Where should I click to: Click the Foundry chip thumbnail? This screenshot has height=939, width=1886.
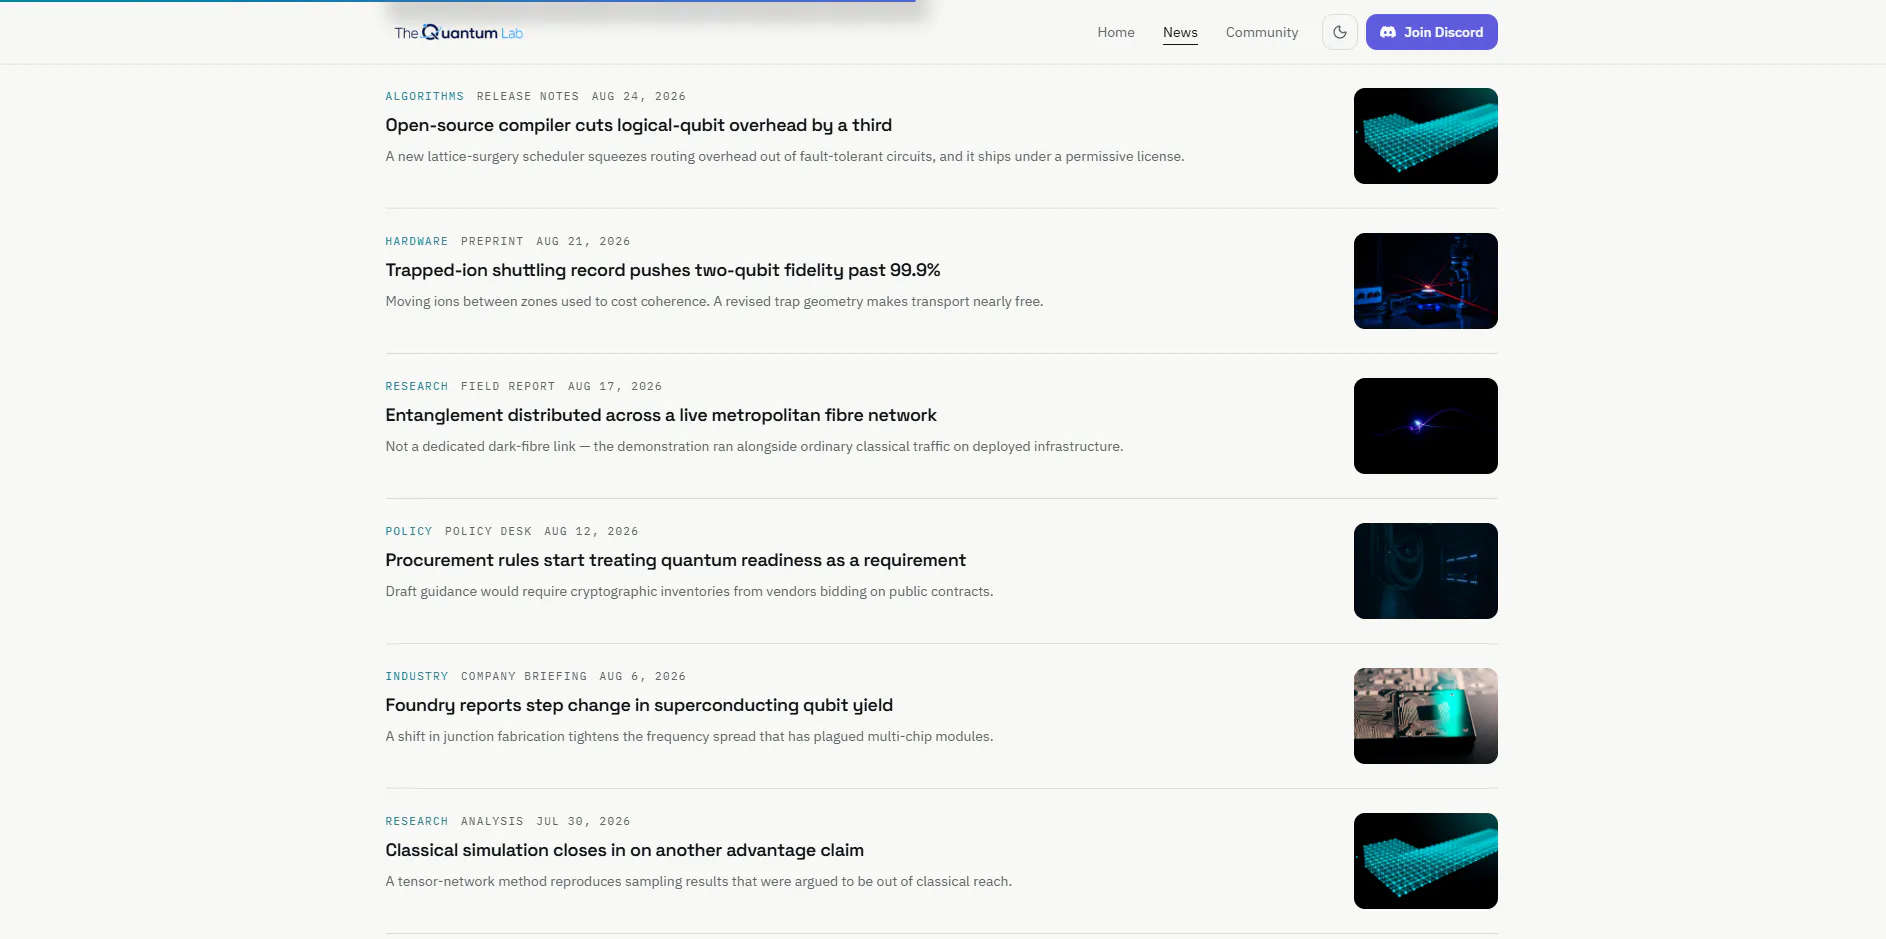[1425, 716]
